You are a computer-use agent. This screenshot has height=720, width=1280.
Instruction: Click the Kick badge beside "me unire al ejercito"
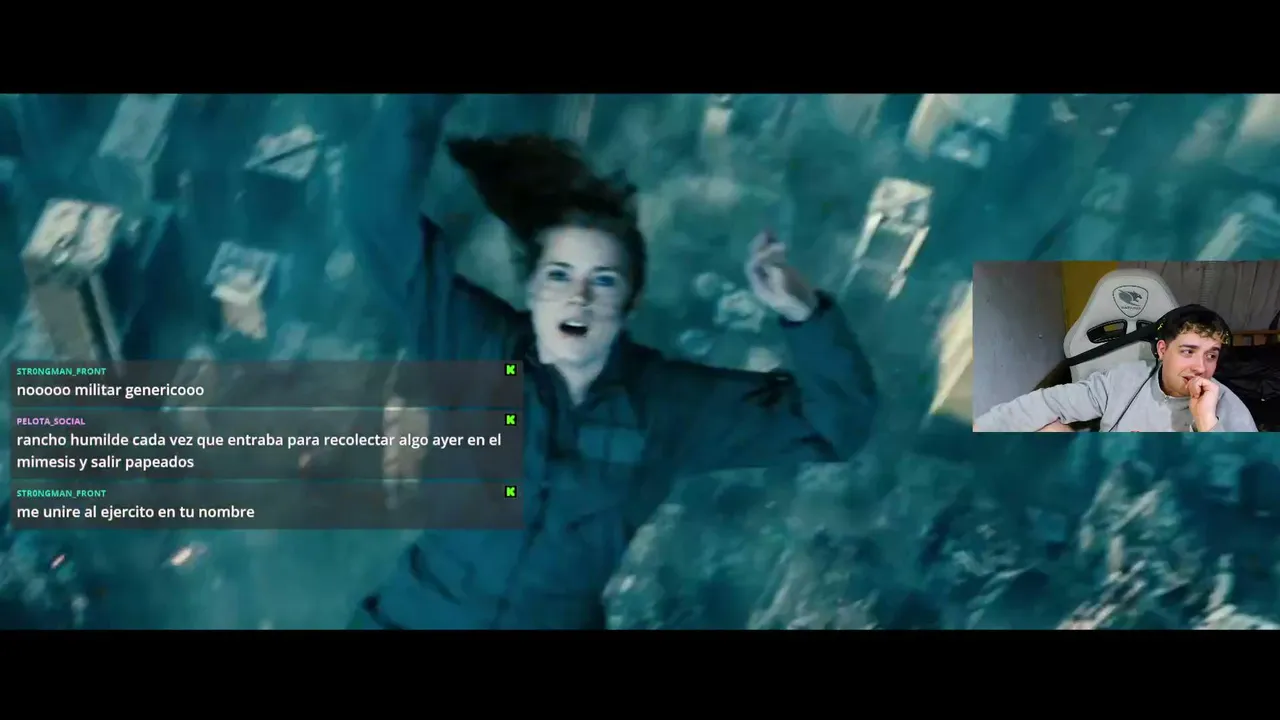click(510, 492)
